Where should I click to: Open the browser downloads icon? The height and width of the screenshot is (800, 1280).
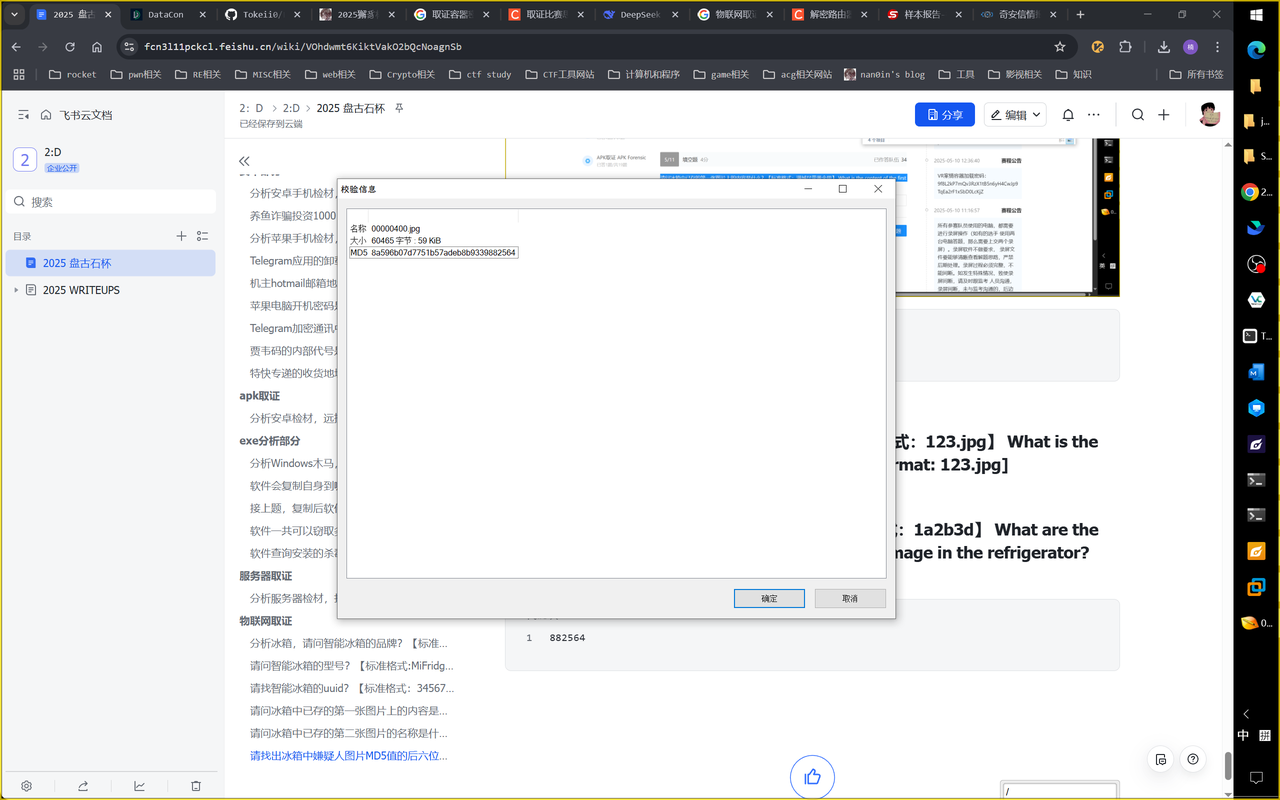point(1164,47)
